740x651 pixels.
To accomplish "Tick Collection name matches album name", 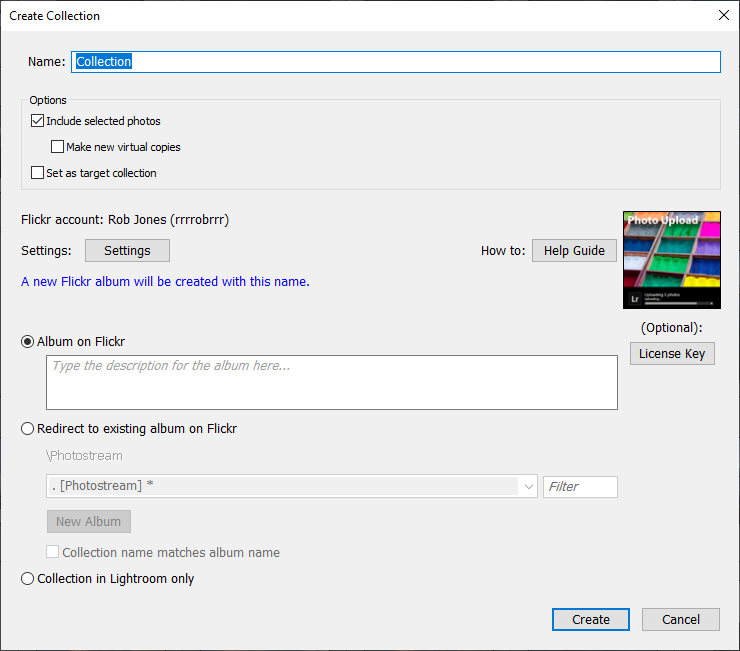I will coord(53,552).
